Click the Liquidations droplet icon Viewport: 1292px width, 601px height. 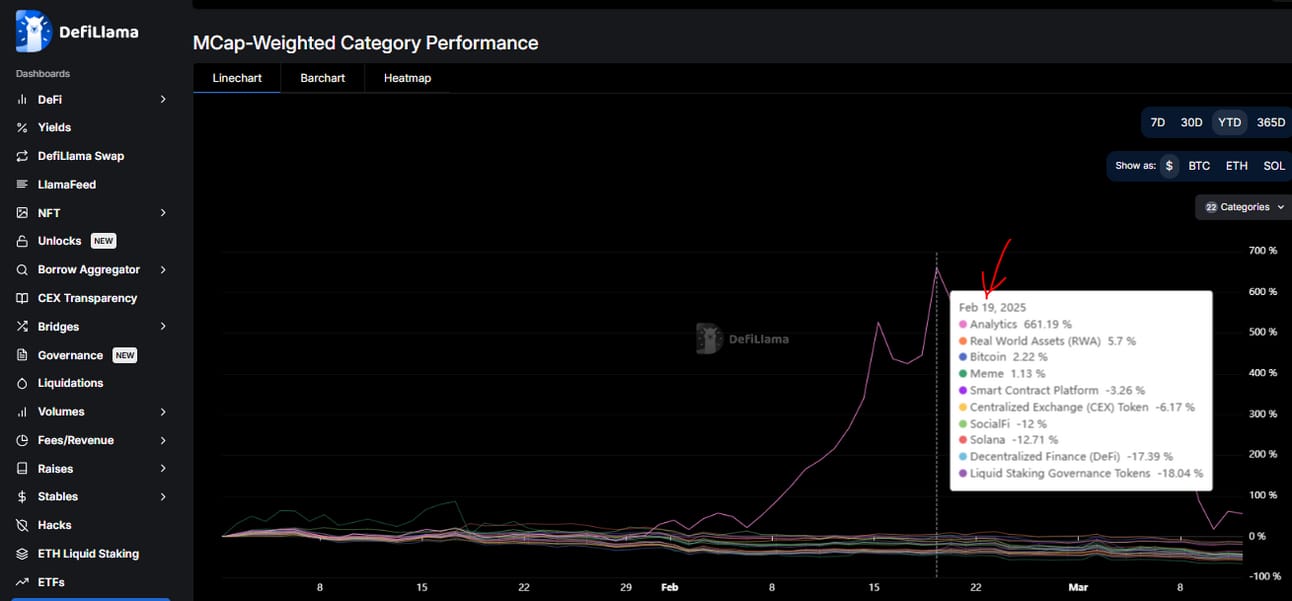pos(22,383)
